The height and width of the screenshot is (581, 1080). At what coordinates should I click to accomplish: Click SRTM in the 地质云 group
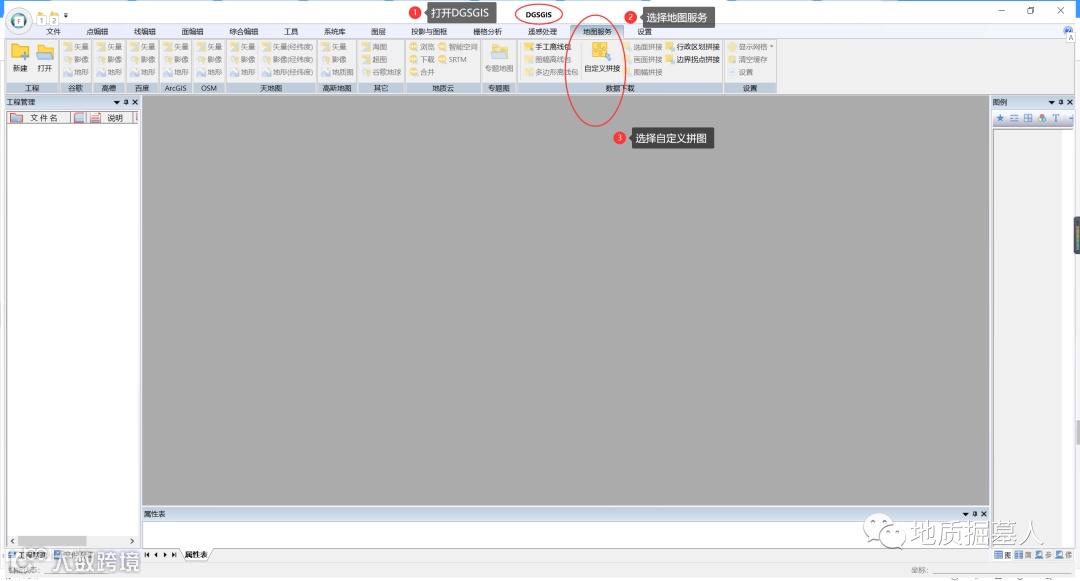tap(453, 59)
